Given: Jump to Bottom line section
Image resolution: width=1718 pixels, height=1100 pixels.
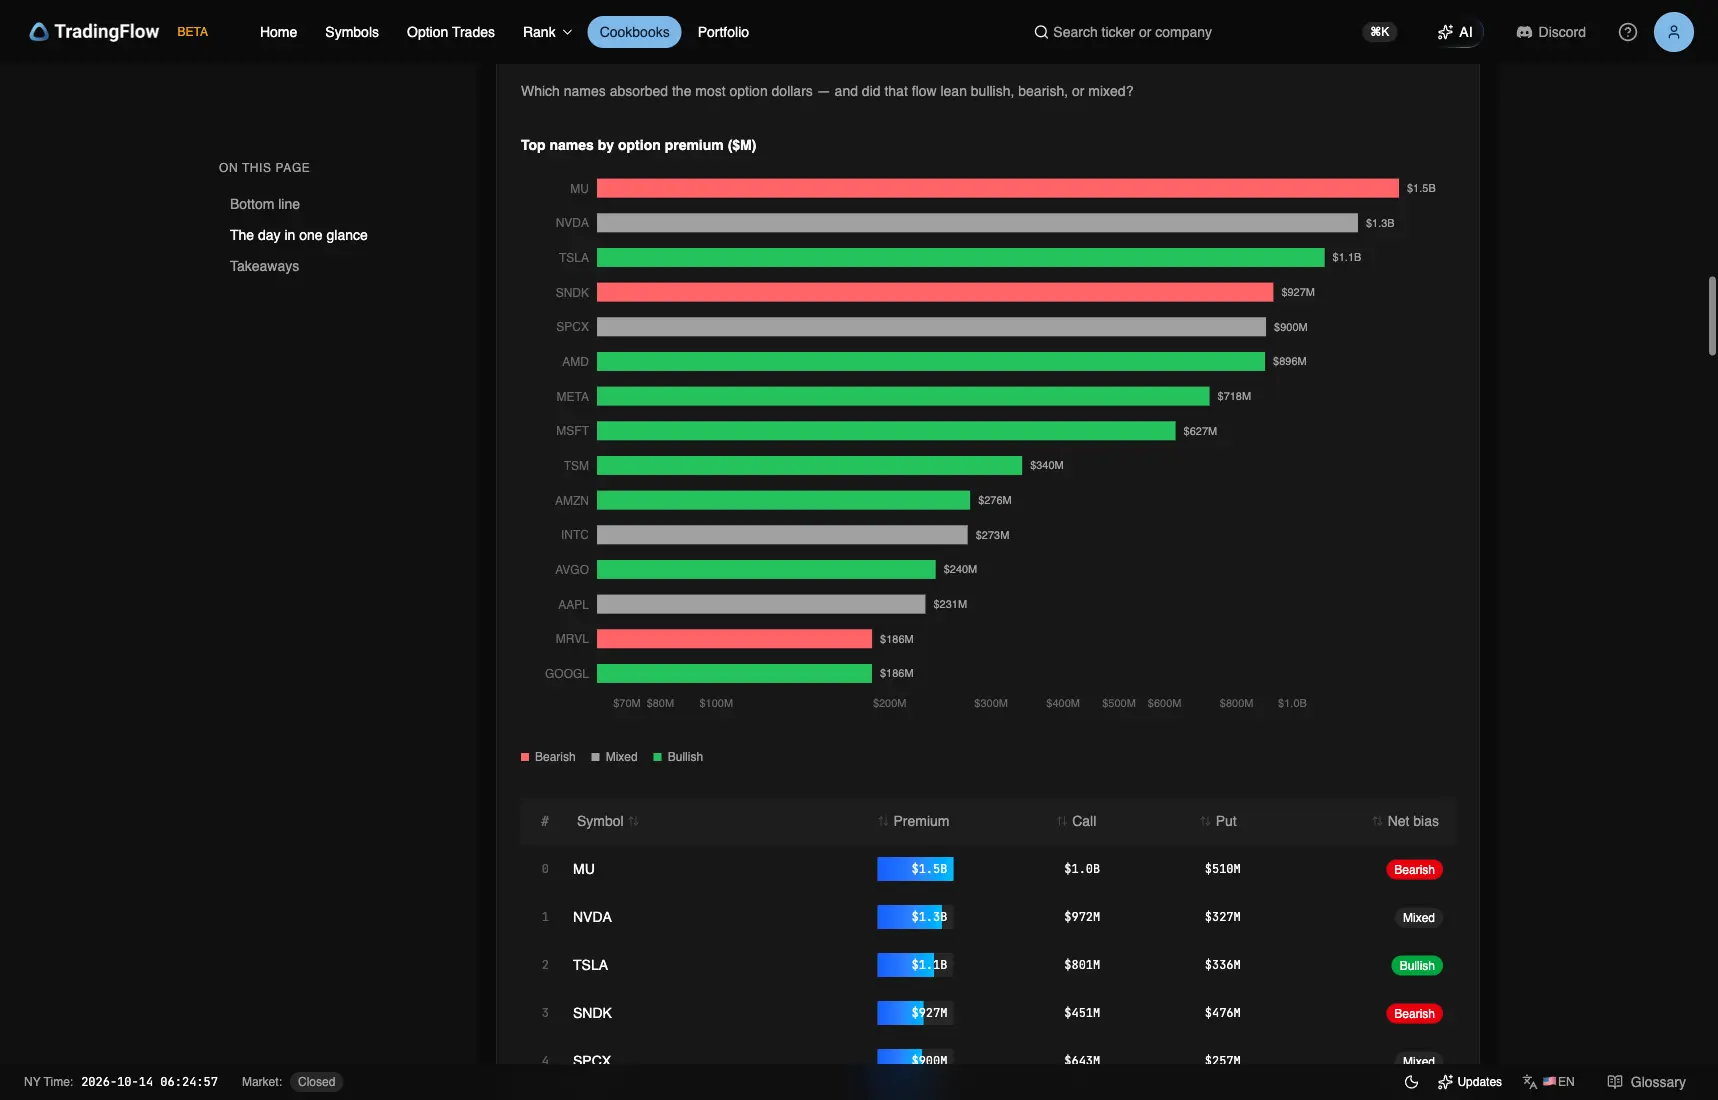Looking at the screenshot, I should (265, 204).
